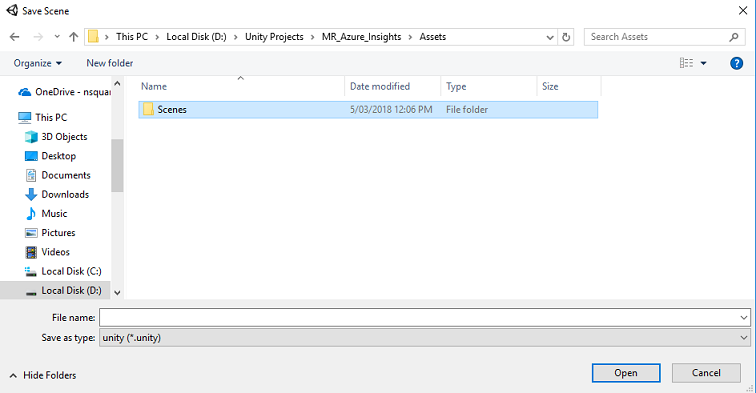The image size is (756, 393).
Task: Collapse the folder pane with Hide Folders
Action: tap(42, 375)
